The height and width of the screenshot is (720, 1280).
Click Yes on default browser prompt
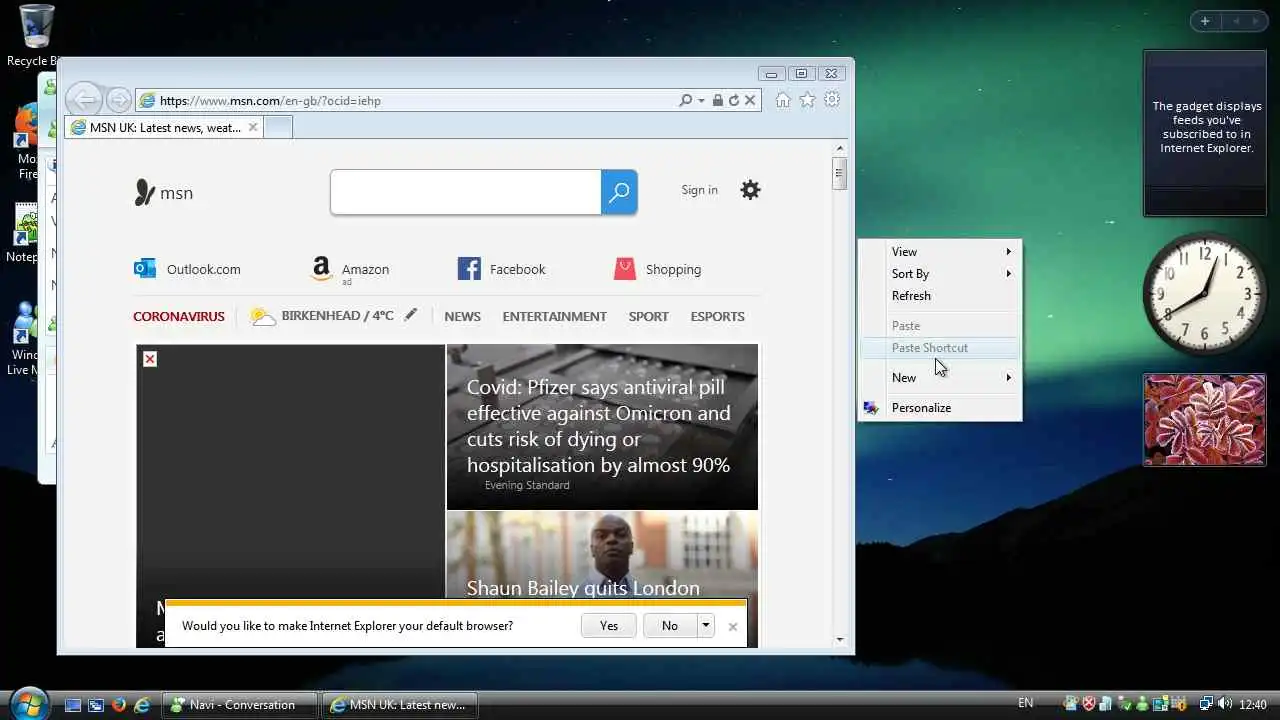(609, 626)
